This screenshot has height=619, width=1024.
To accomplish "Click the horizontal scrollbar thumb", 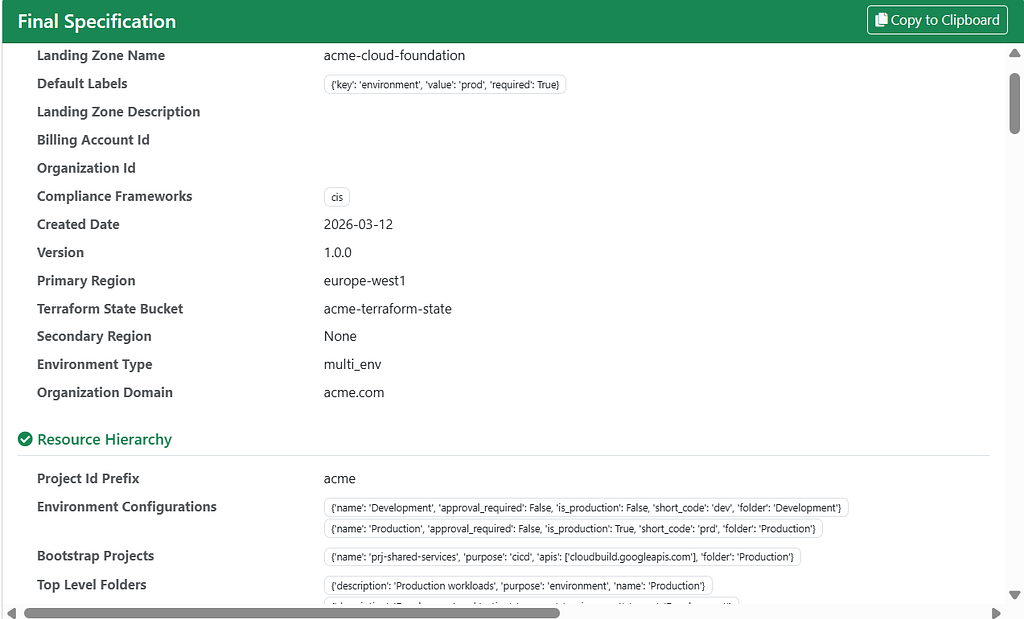I will [x=292, y=613].
